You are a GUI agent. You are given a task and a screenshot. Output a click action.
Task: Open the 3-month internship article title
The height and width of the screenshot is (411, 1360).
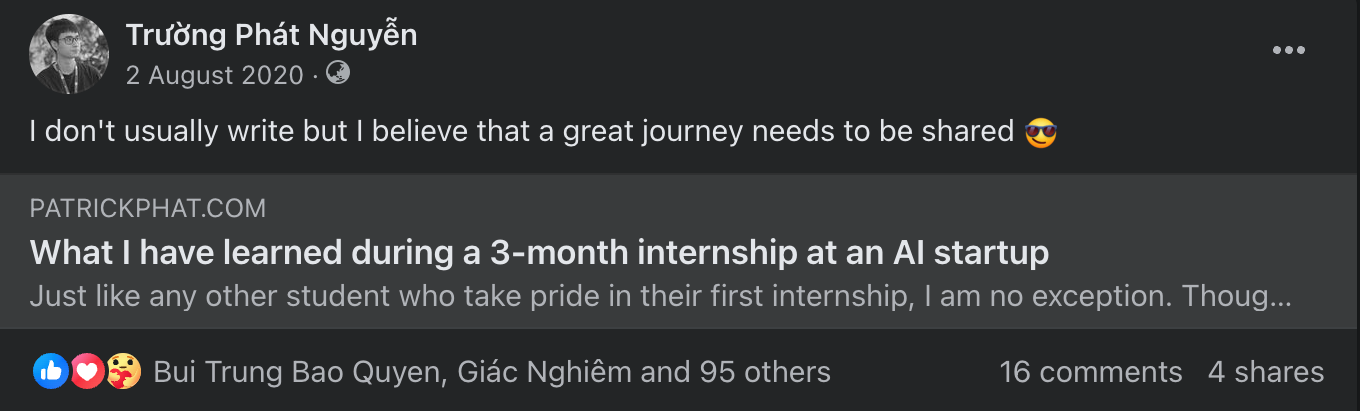tap(539, 252)
